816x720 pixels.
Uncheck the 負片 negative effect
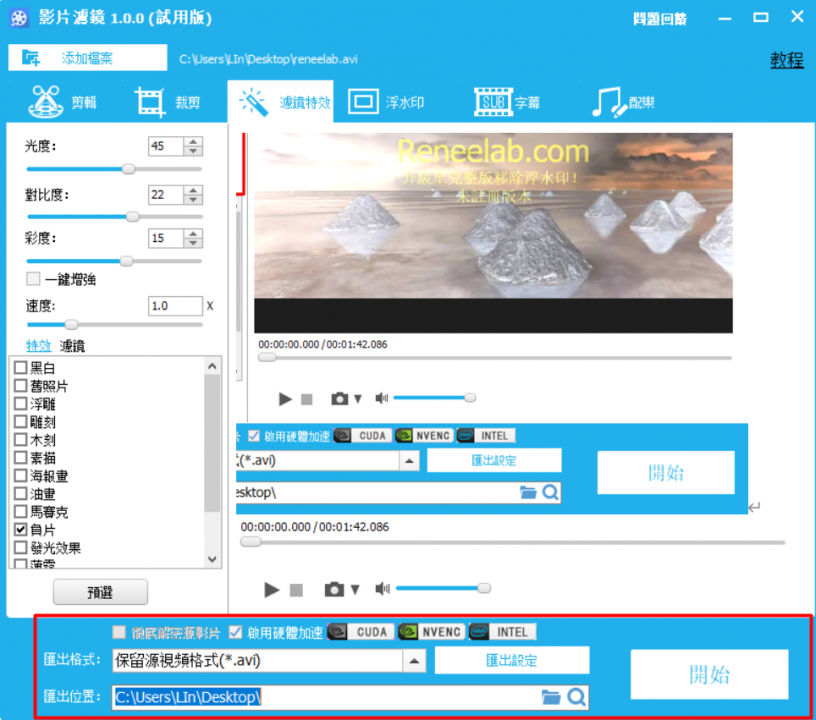tap(20, 530)
